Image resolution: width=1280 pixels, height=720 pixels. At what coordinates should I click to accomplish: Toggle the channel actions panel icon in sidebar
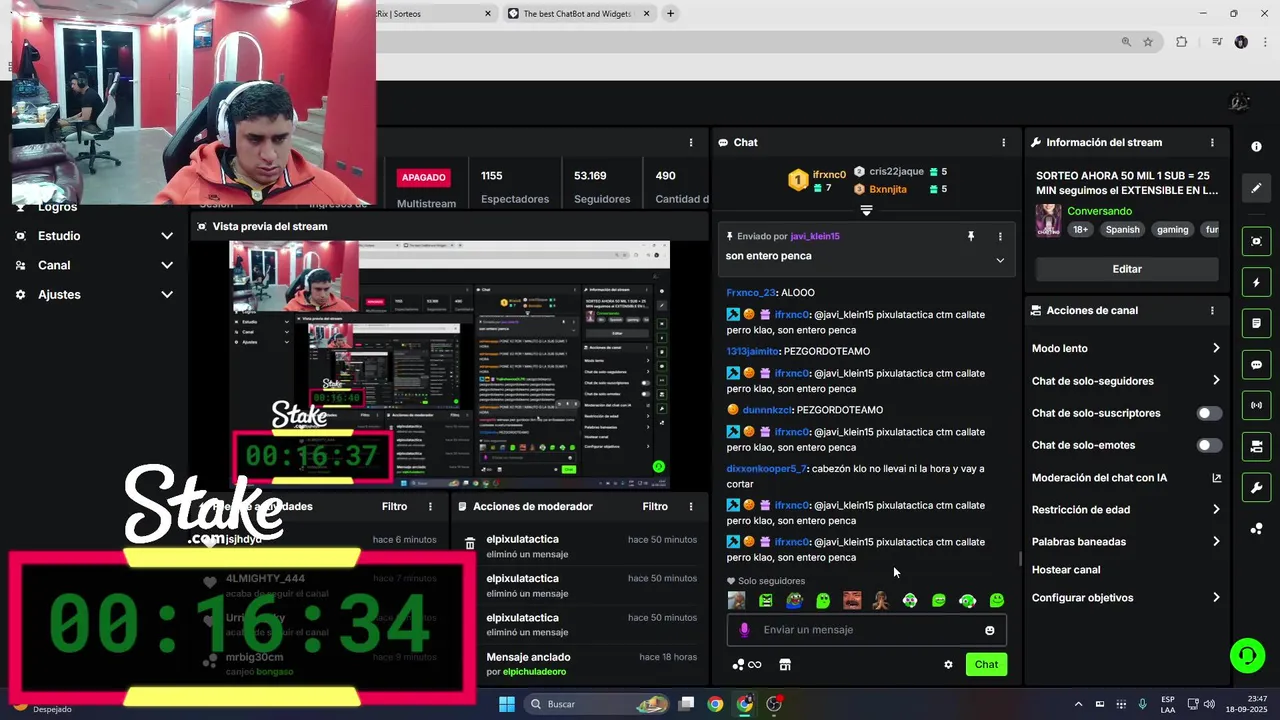(1256, 446)
